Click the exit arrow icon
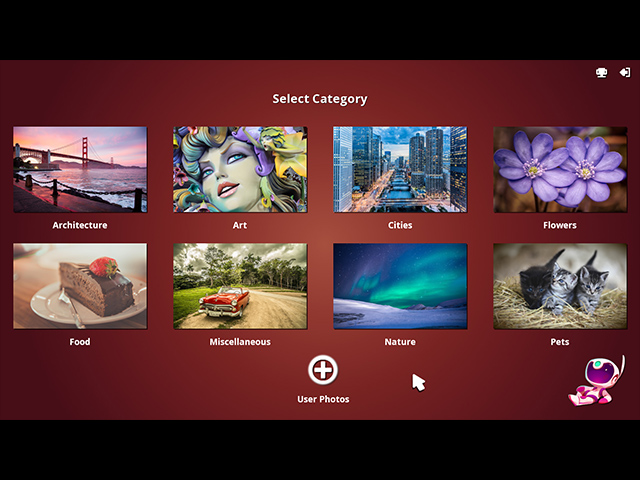The image size is (640, 480). coord(625,72)
